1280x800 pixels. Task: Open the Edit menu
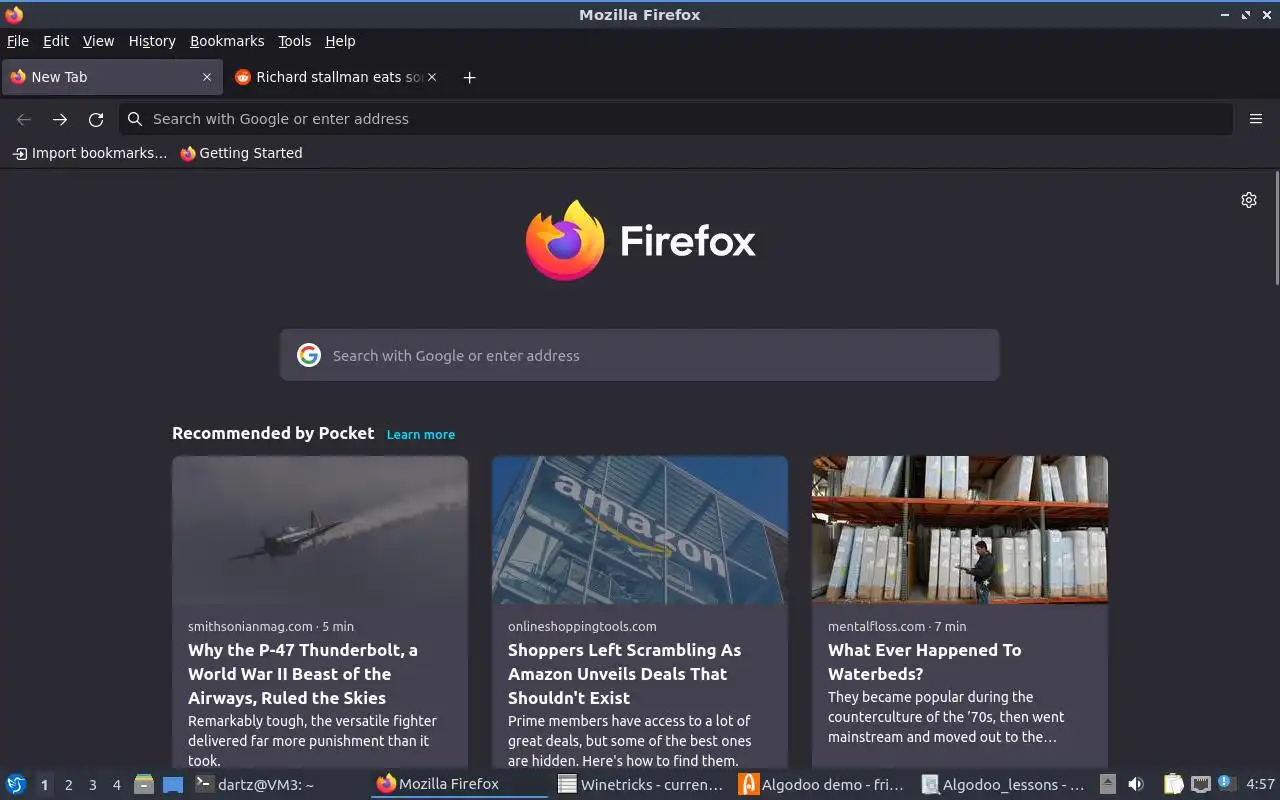[56, 41]
